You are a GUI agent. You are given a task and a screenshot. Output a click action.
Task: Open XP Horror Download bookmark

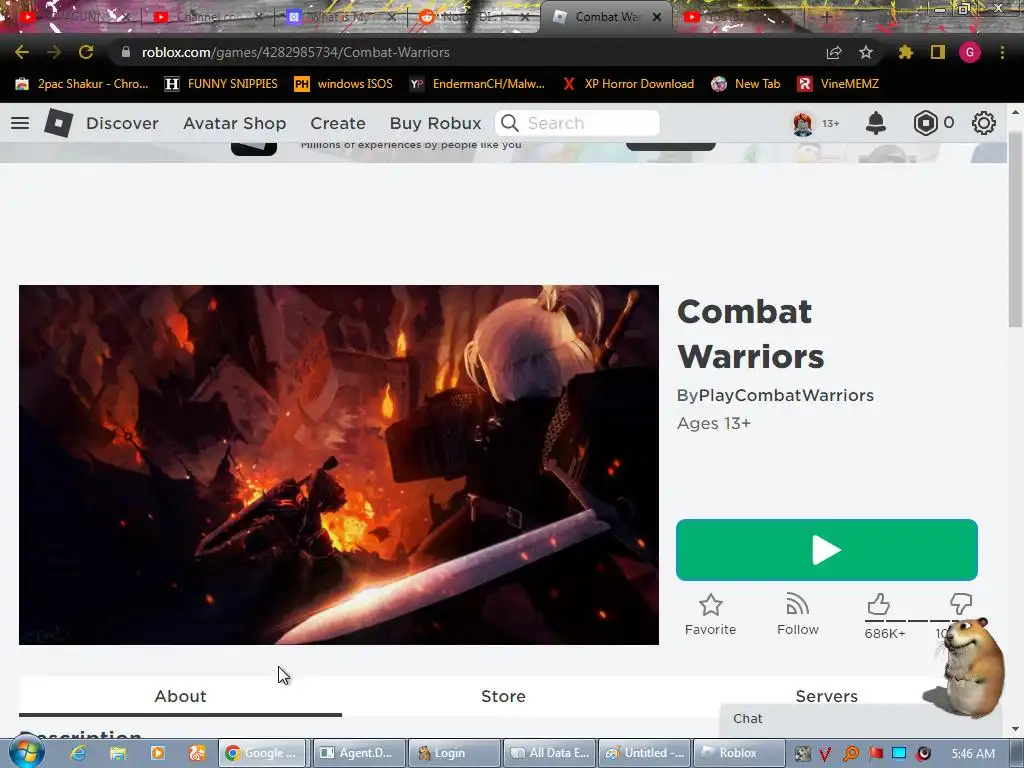point(628,84)
